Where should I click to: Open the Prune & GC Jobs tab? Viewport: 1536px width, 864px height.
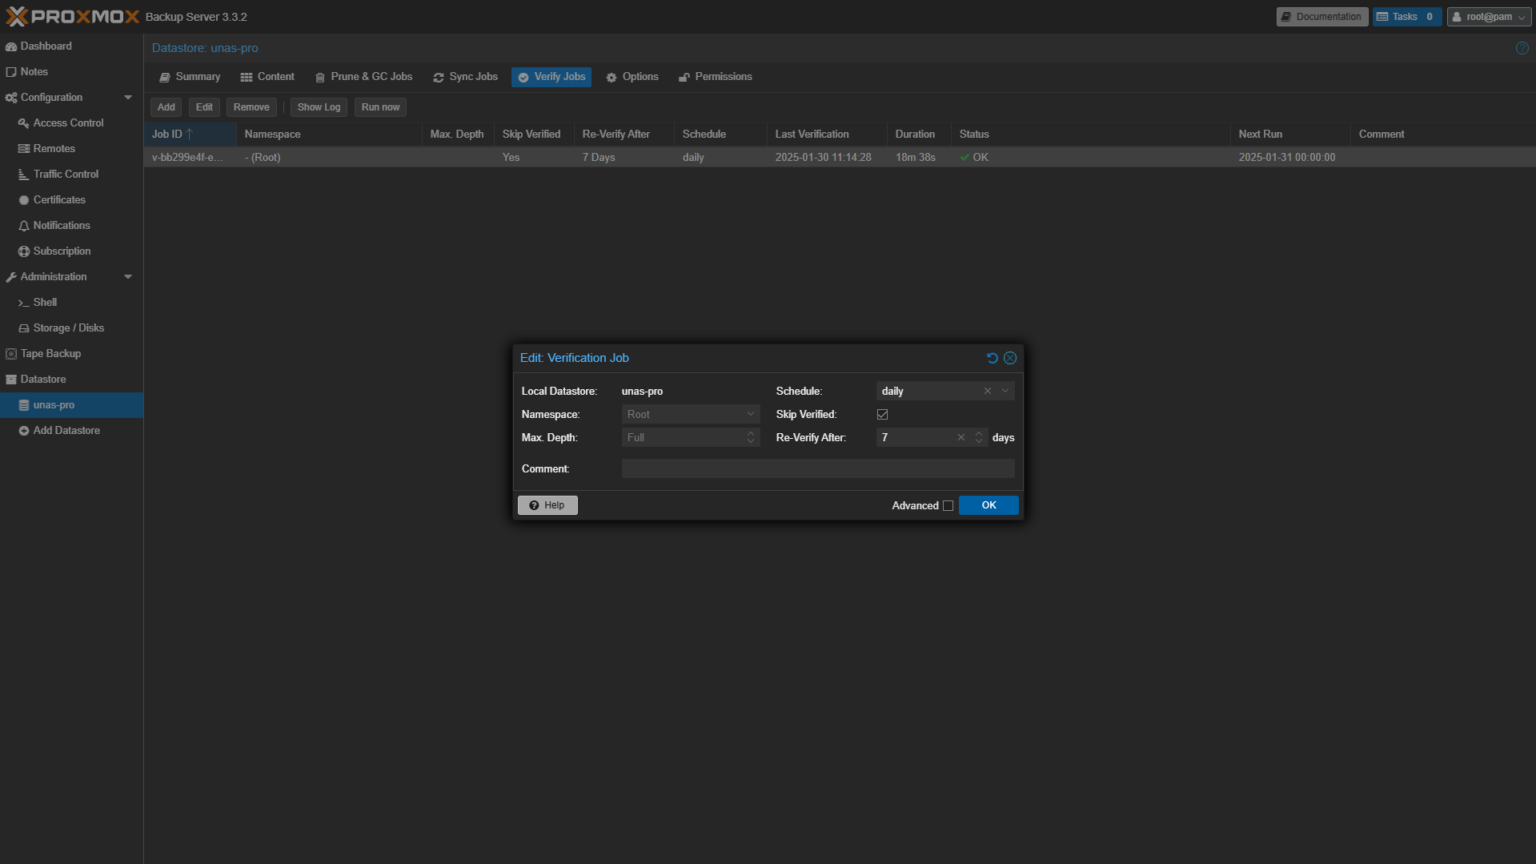364,76
